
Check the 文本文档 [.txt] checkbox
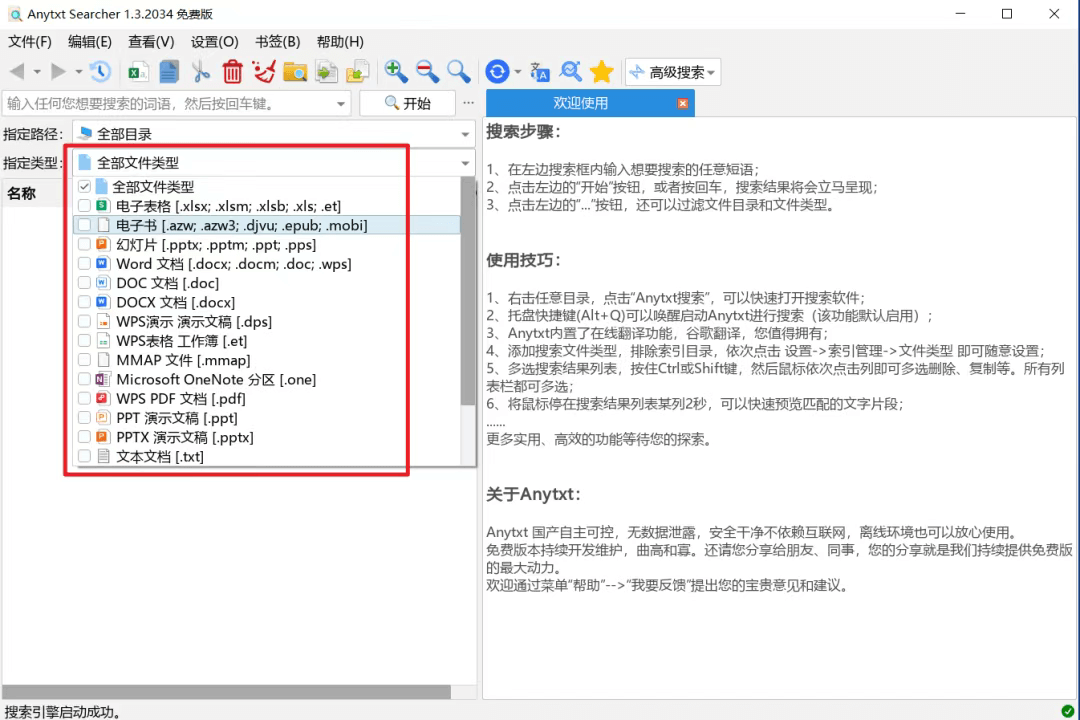(x=84, y=457)
